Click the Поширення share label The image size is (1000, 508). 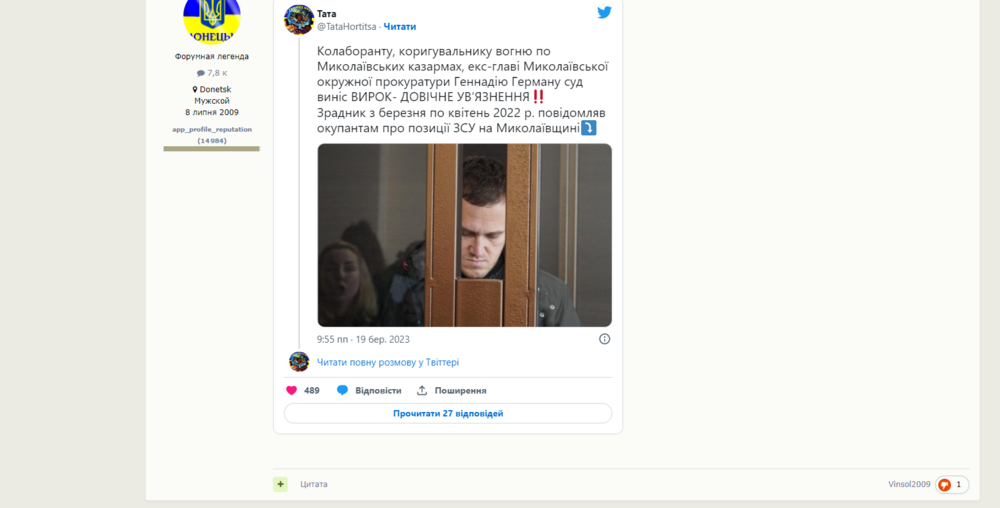click(x=460, y=390)
